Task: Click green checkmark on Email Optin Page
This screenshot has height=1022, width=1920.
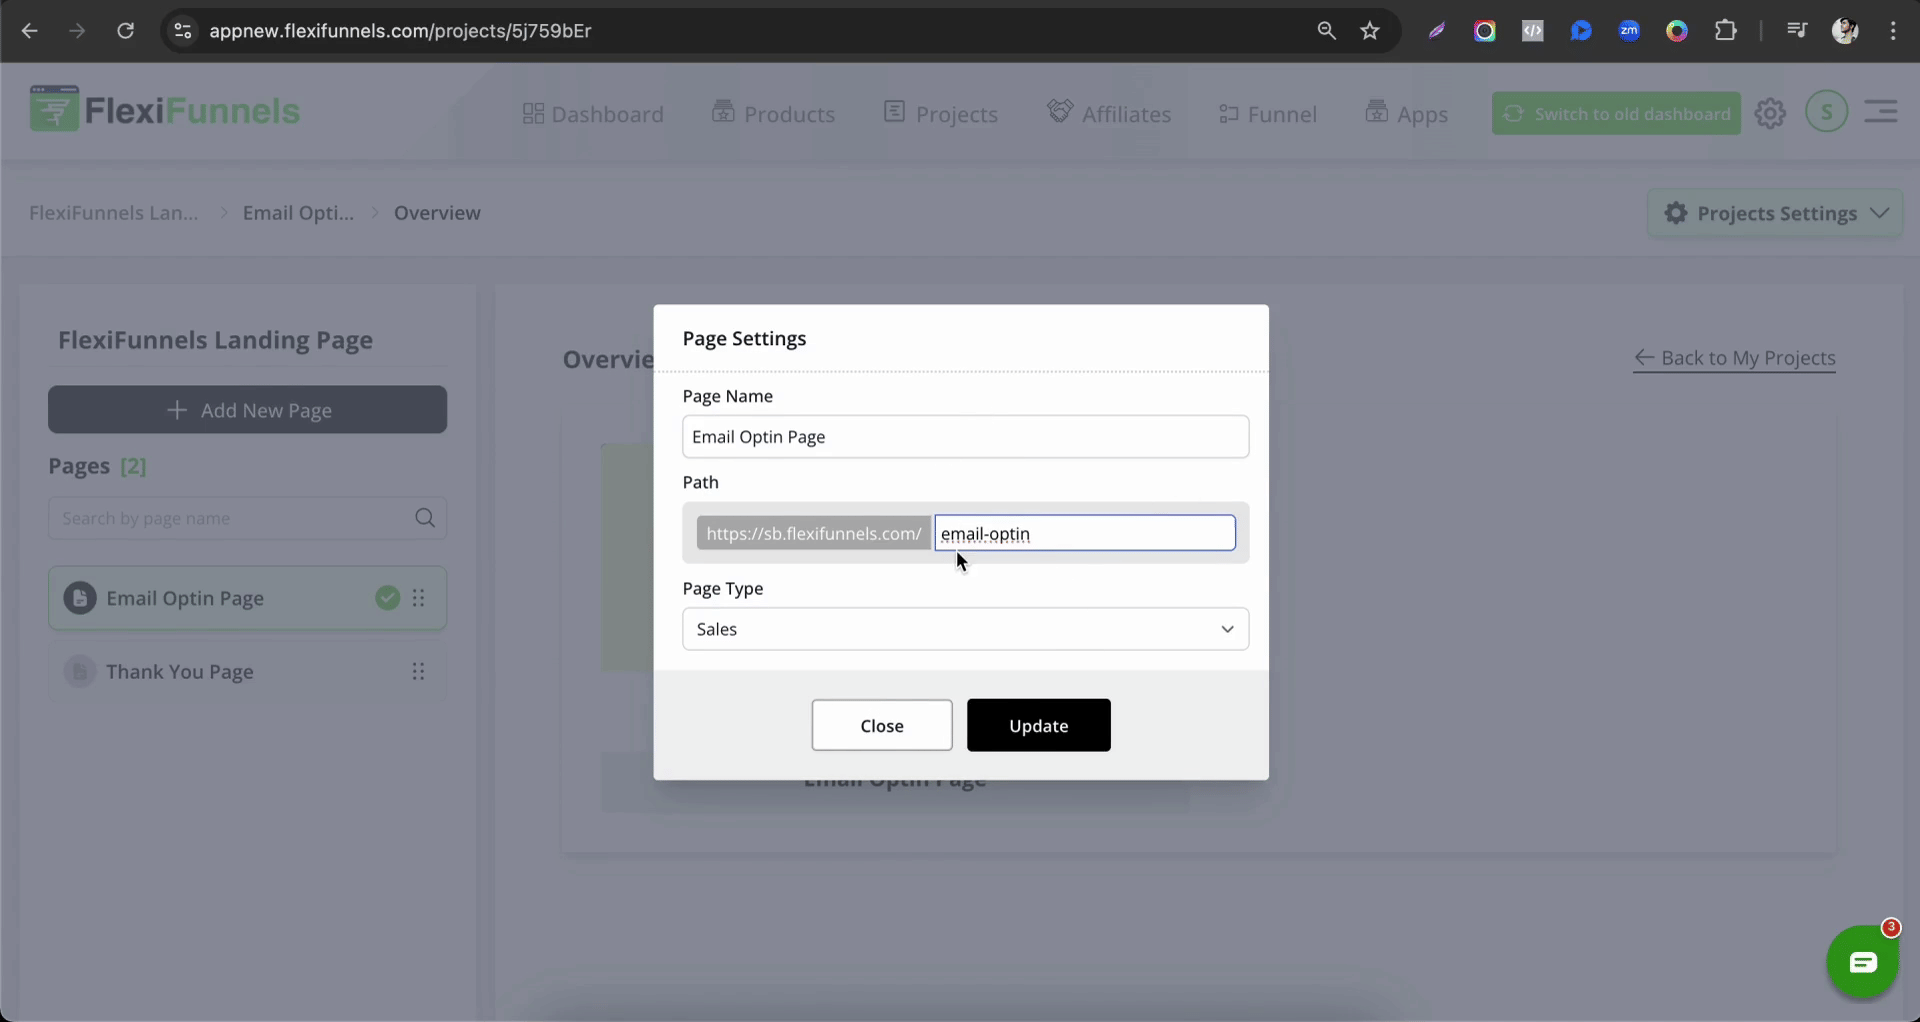Action: [388, 598]
